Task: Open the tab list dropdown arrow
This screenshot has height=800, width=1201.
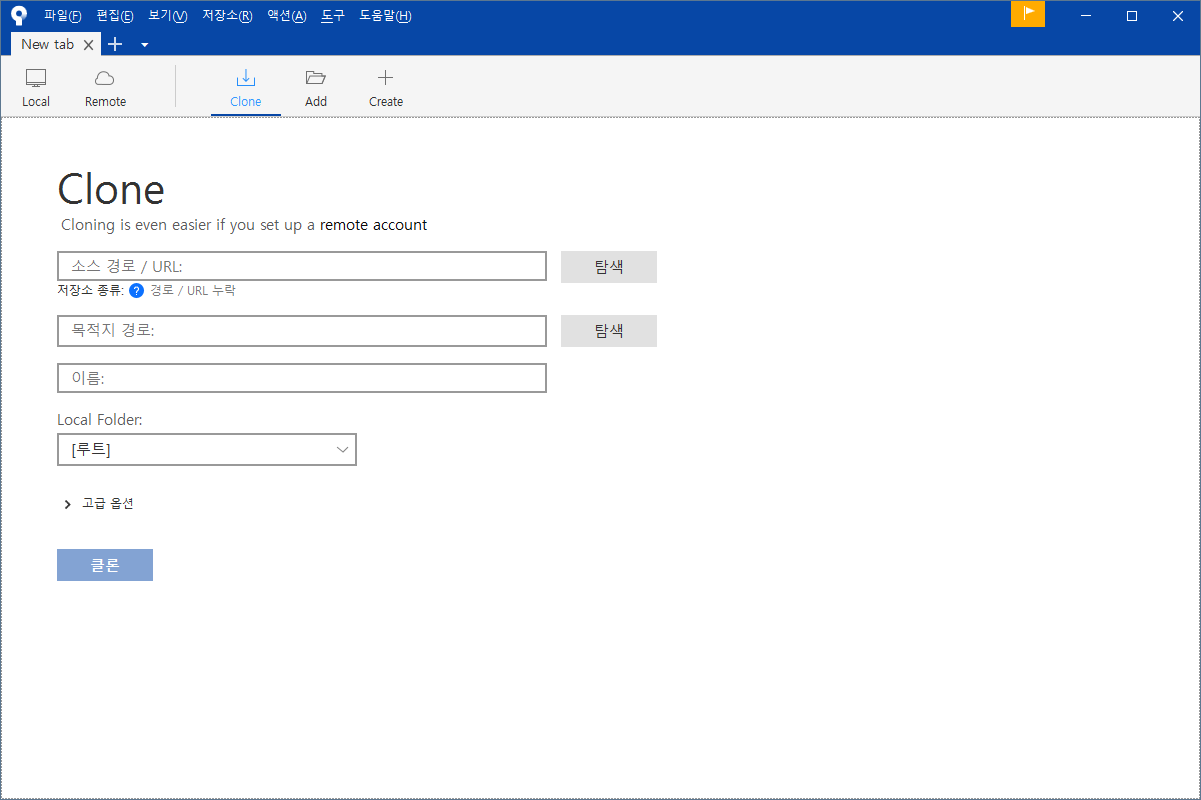Action: click(x=144, y=45)
